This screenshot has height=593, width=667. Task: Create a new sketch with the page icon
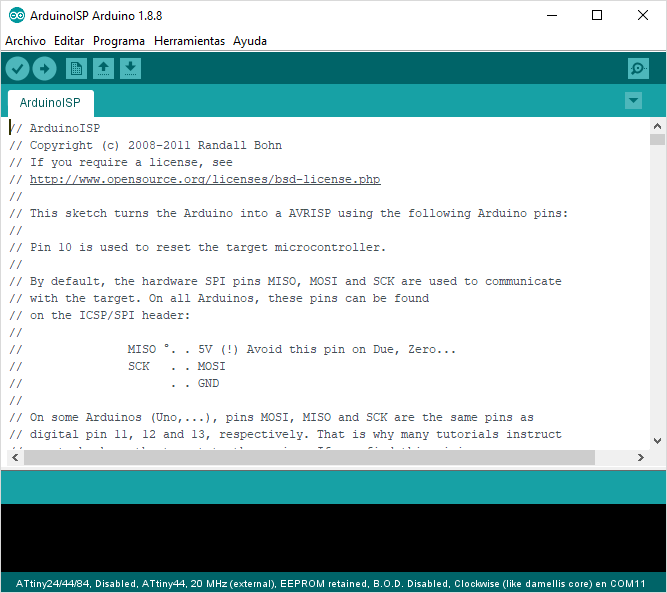click(x=77, y=68)
